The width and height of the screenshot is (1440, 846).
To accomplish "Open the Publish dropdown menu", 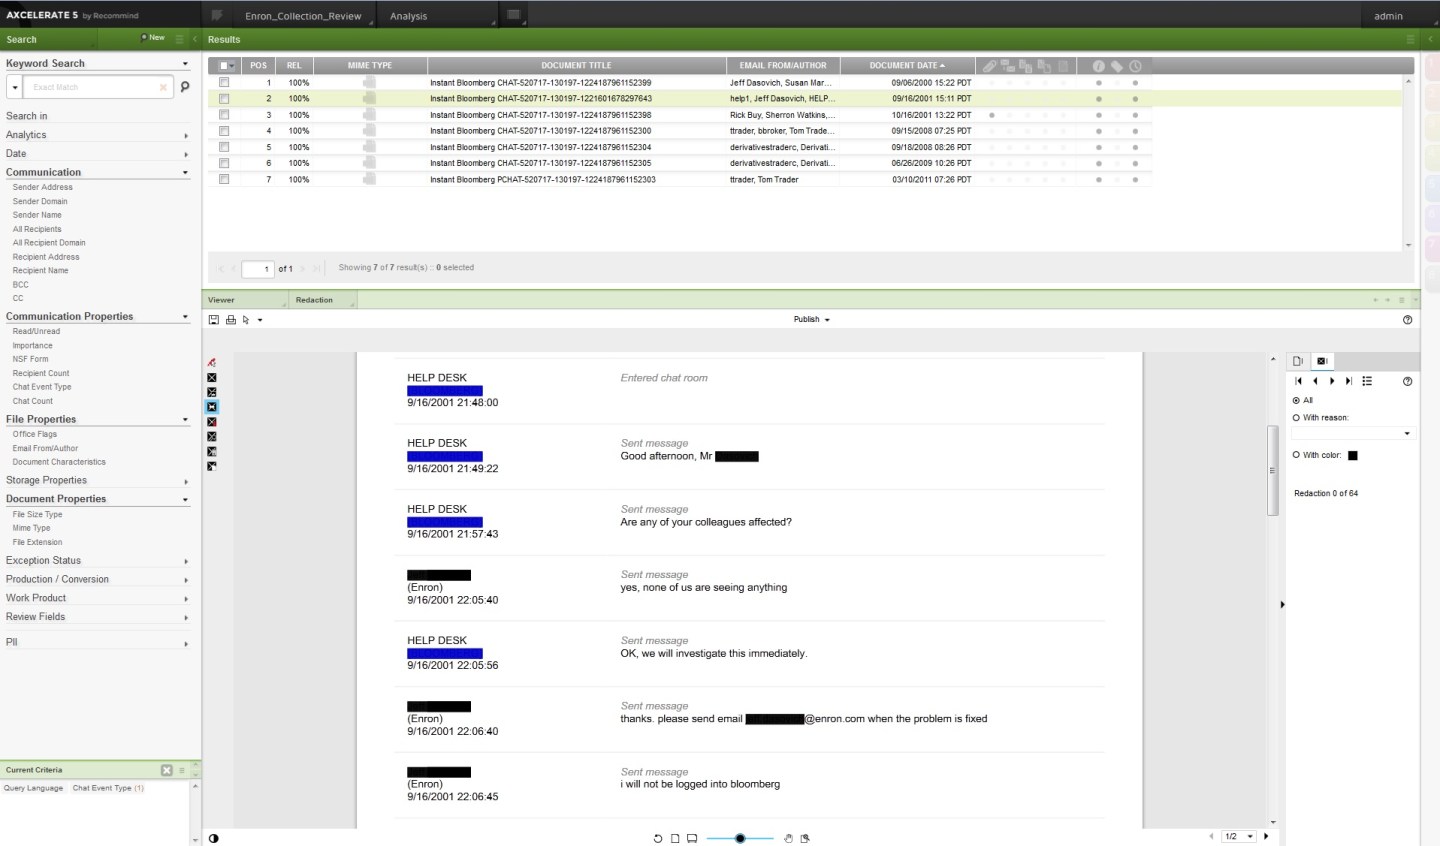I will pyautogui.click(x=811, y=320).
